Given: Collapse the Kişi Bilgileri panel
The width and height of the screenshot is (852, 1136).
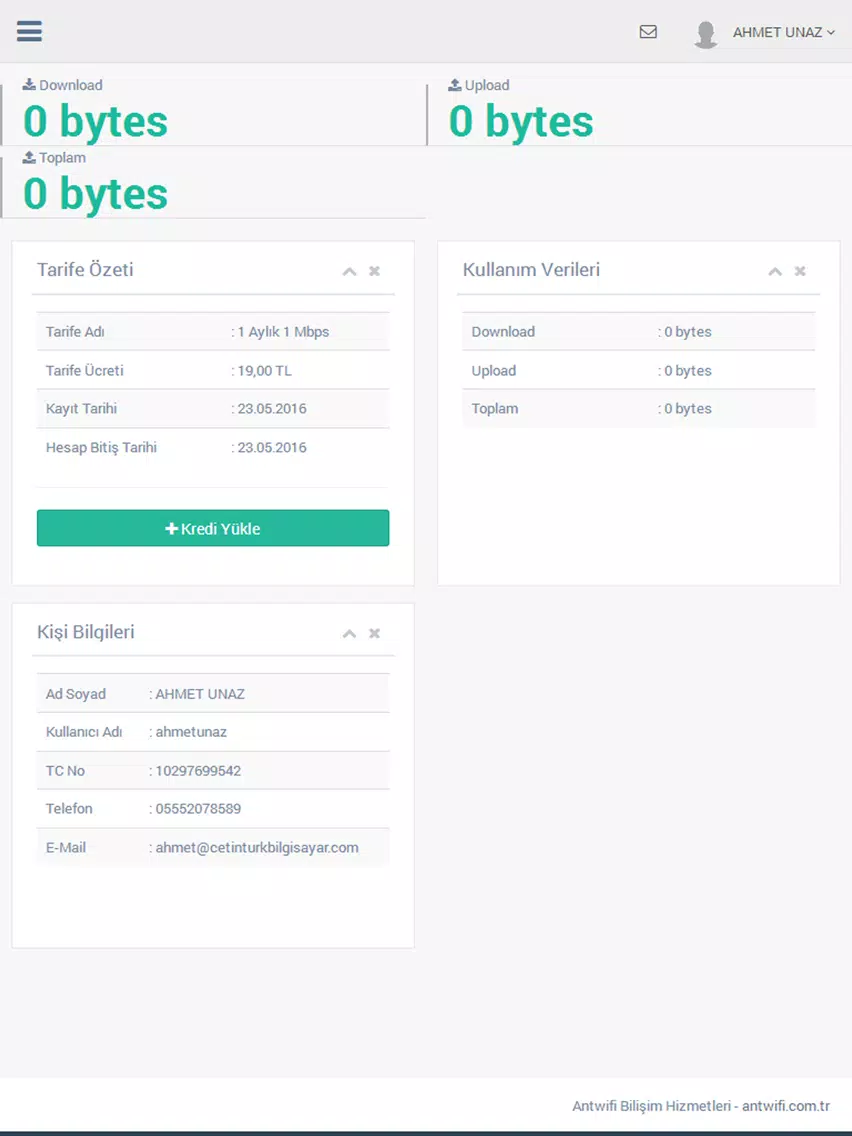Looking at the screenshot, I should [349, 633].
